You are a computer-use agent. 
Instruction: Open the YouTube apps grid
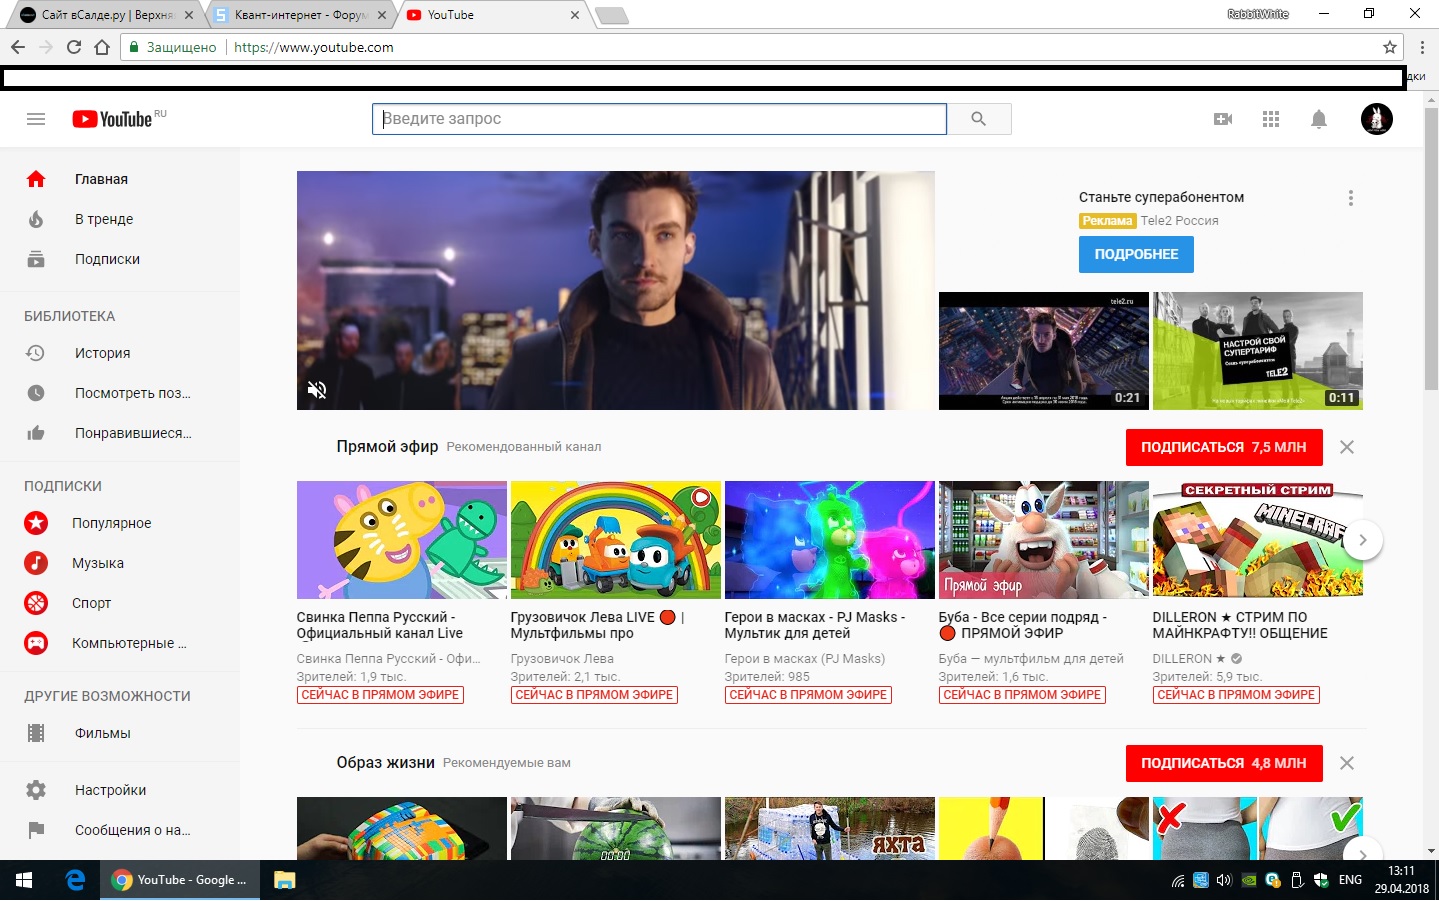click(x=1271, y=119)
